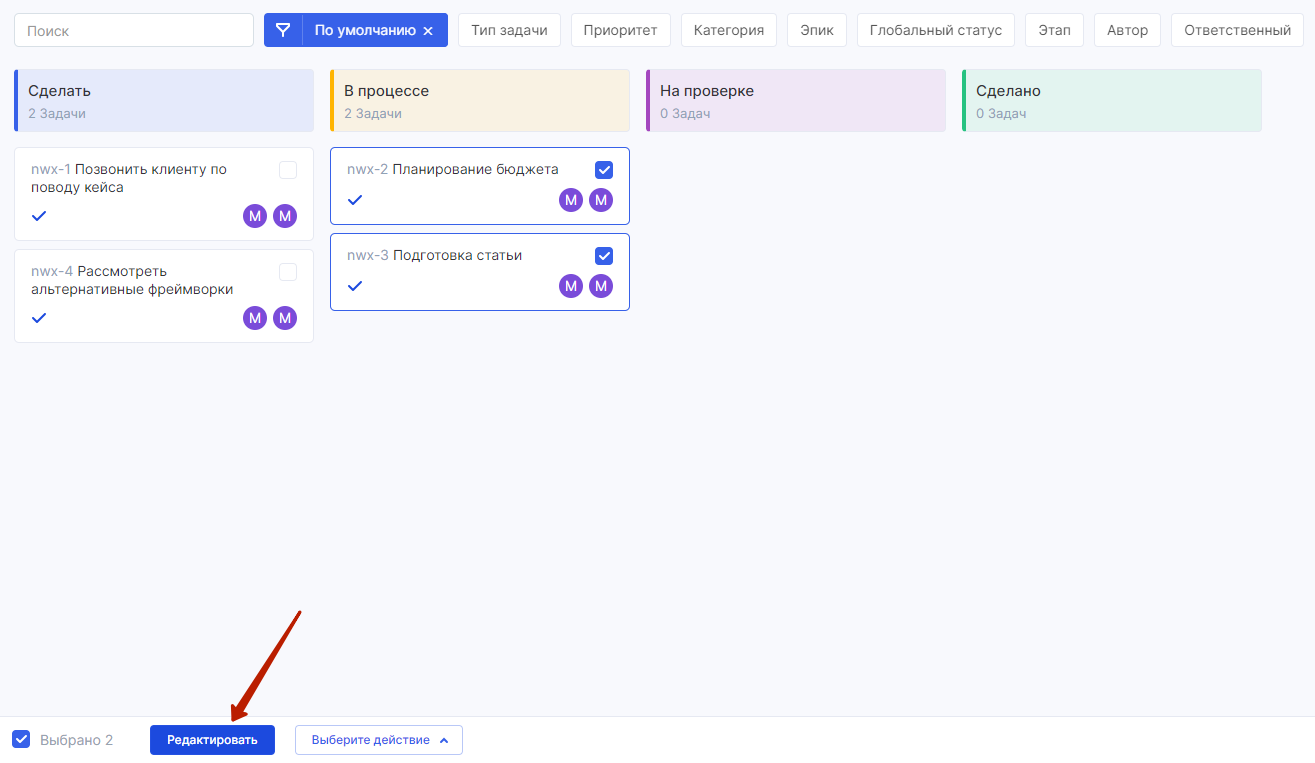Open the 'Тип задачи' filter dropdown
This screenshot has height=763, width=1315.
[509, 30]
